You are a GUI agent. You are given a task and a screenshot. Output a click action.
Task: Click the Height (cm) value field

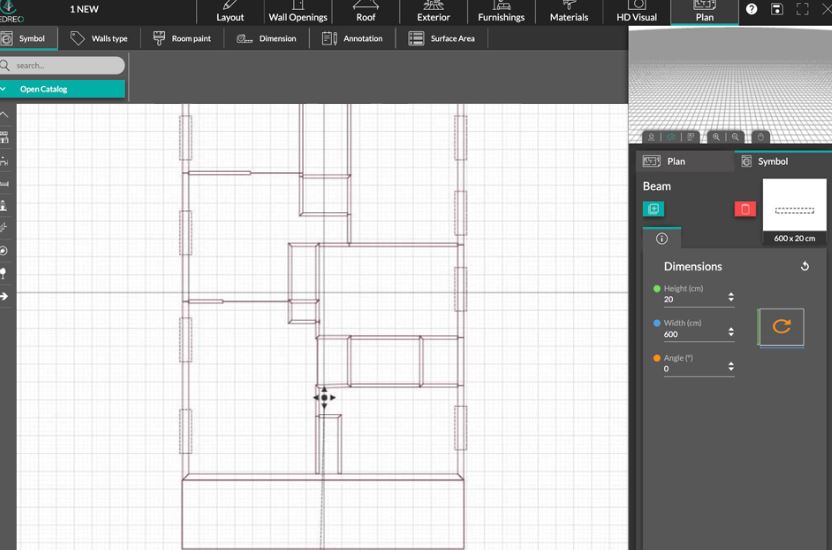tap(694, 299)
